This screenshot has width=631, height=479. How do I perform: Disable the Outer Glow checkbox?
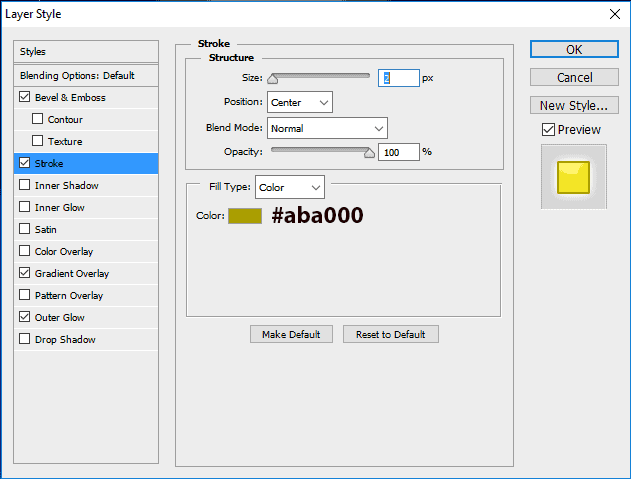25,318
